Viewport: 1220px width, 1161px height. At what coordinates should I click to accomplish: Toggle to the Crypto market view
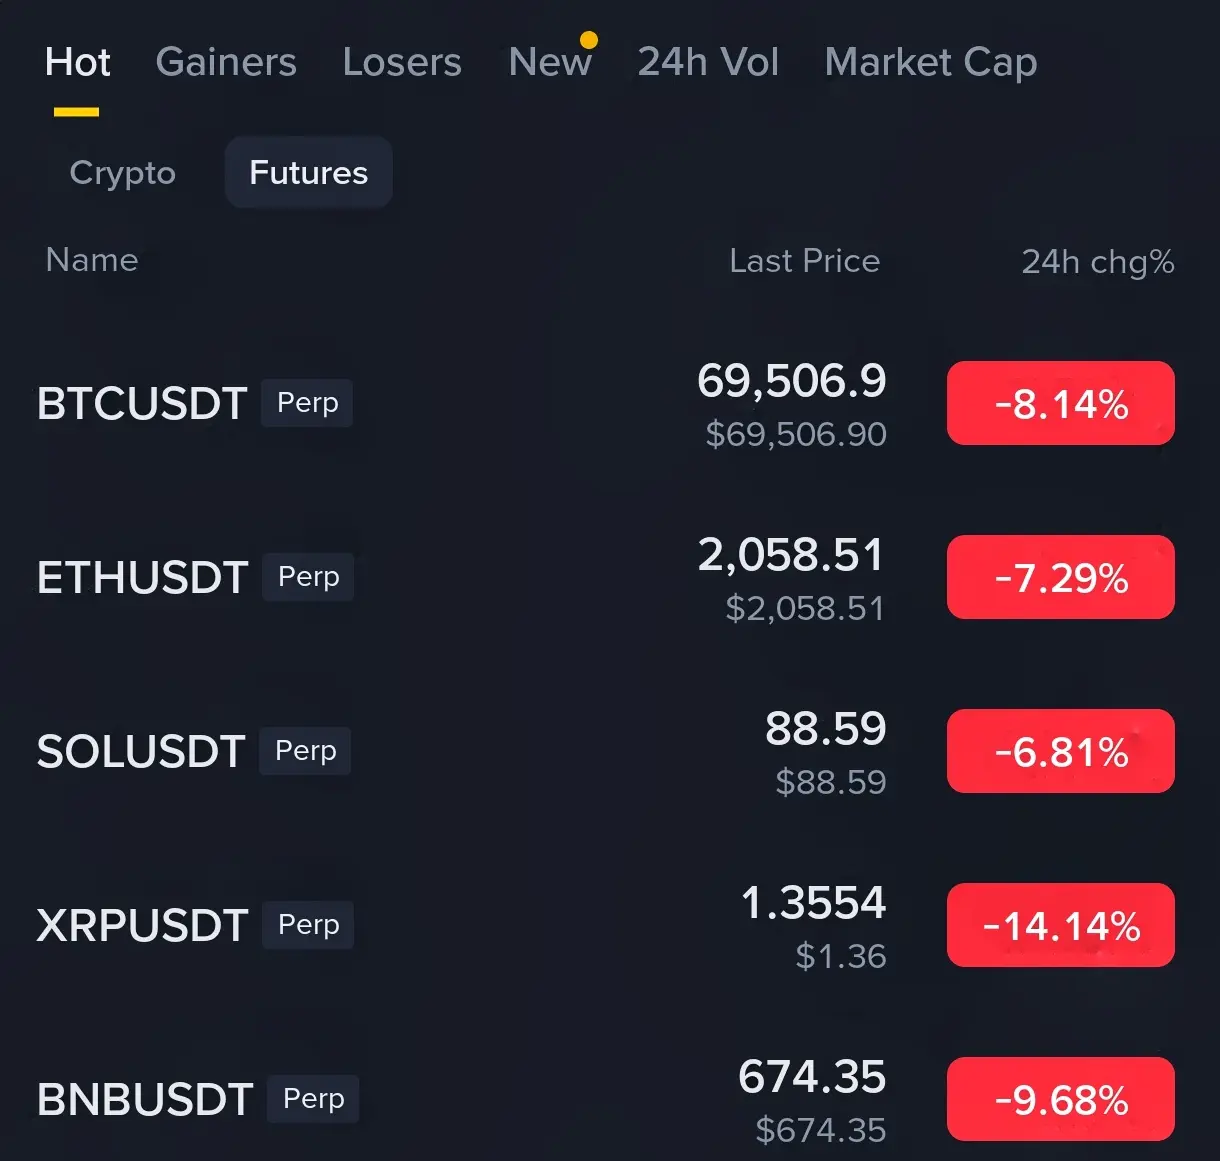tap(122, 173)
